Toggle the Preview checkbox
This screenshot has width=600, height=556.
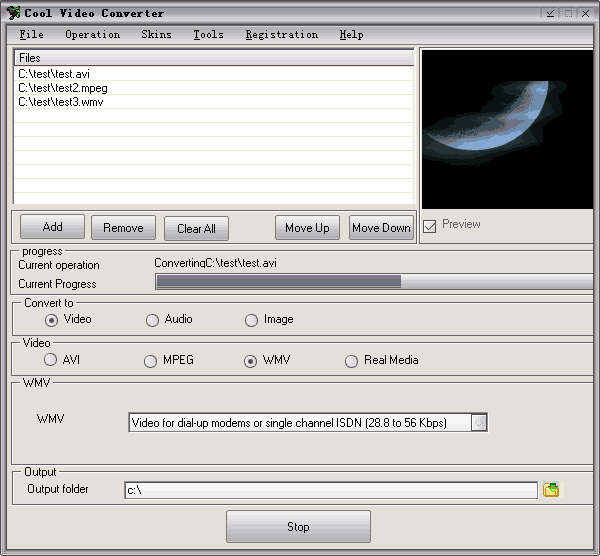[429, 225]
